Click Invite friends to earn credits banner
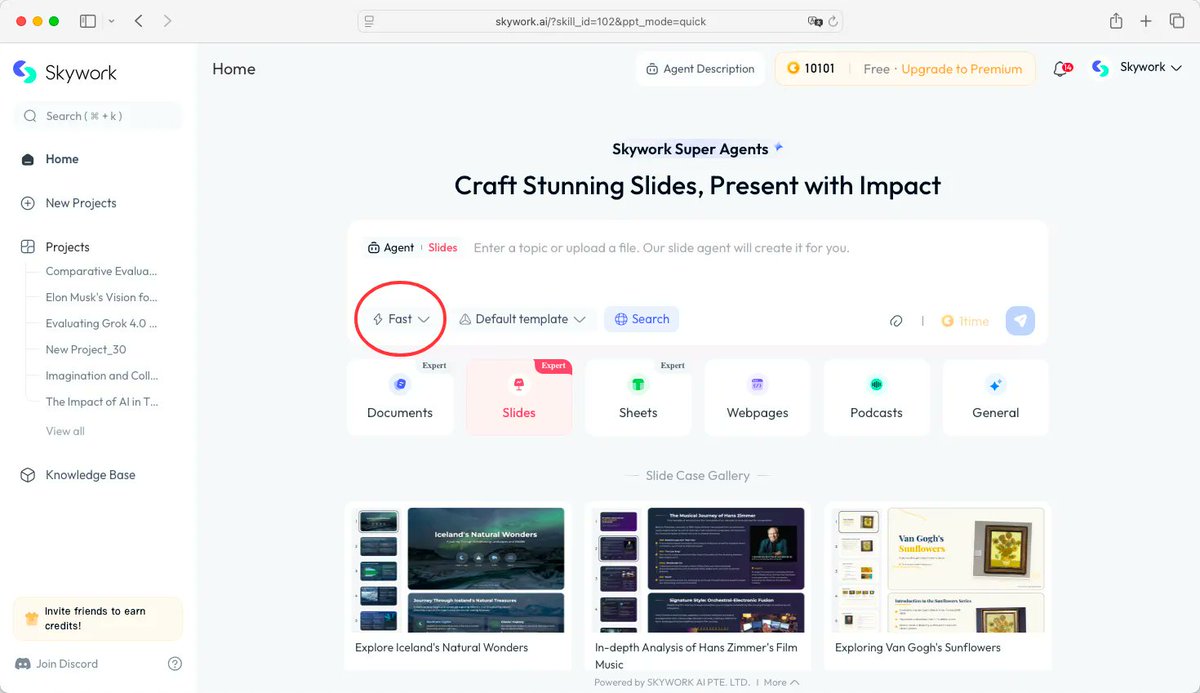Screen dimensions: 1200x693 point(98,618)
